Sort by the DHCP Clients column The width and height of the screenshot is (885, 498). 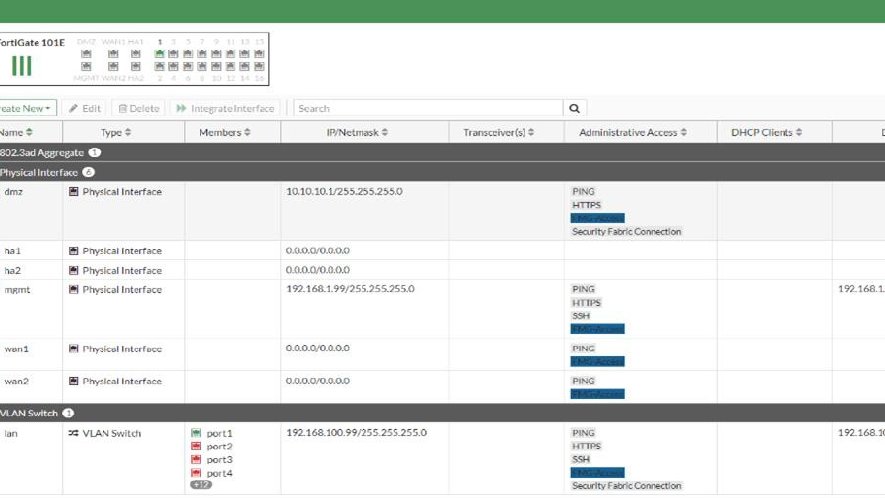click(766, 132)
